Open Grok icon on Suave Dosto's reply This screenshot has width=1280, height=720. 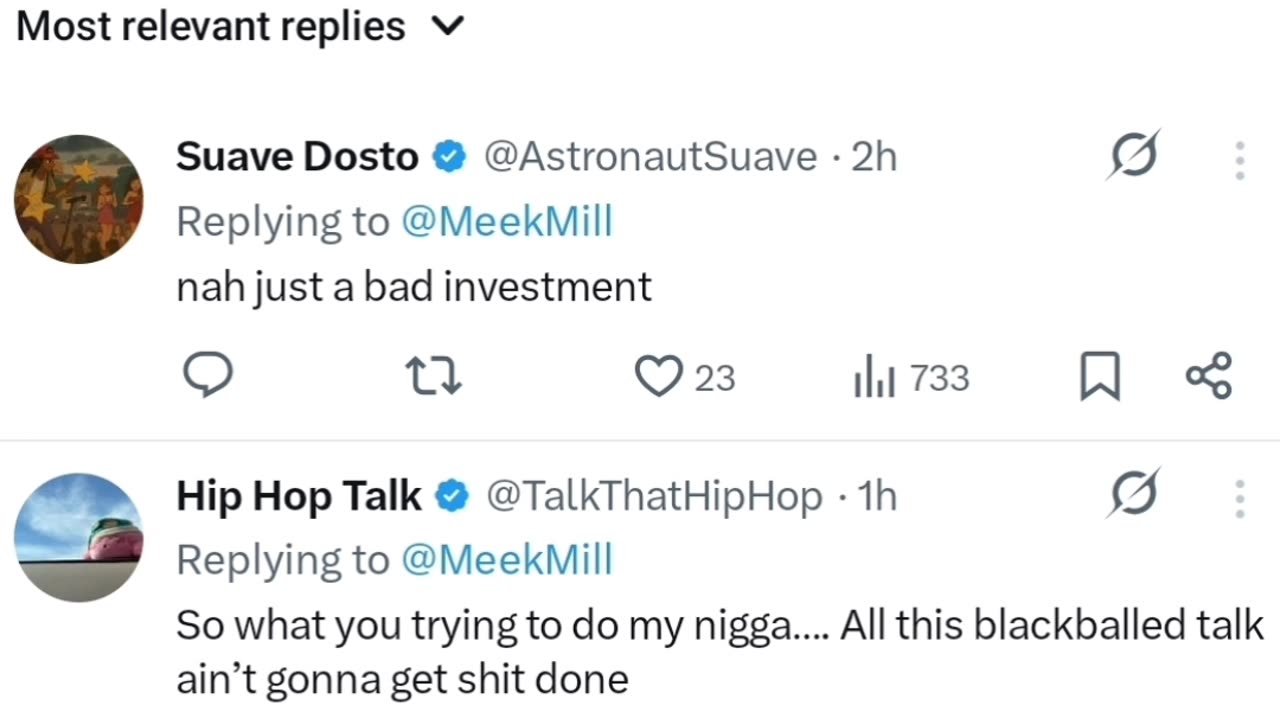click(x=1133, y=157)
